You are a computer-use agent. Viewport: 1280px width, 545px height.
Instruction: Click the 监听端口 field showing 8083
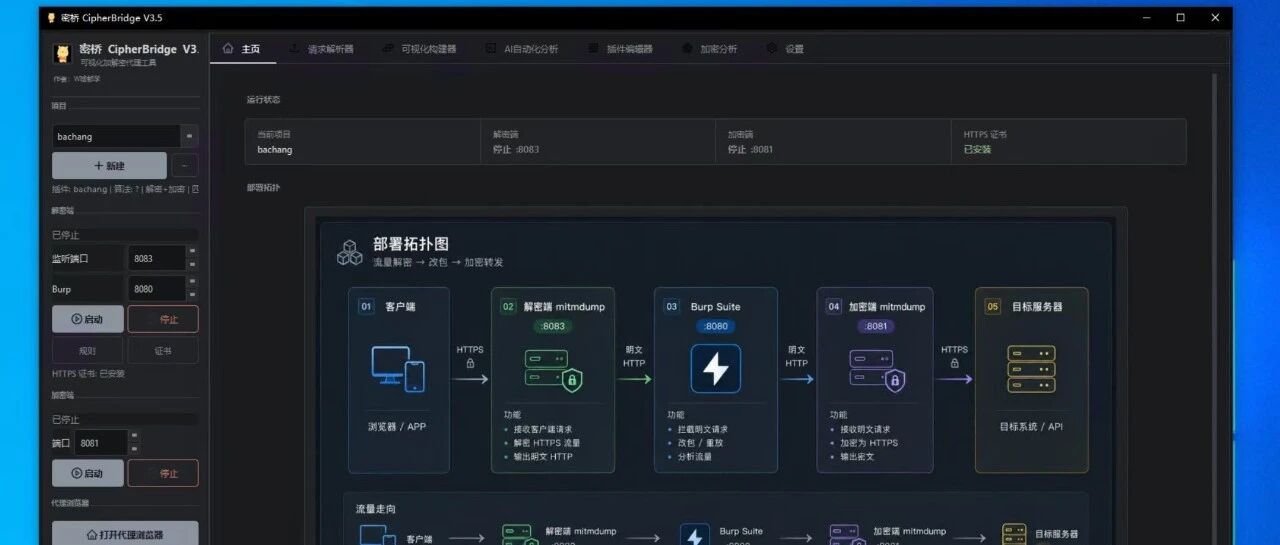coord(157,258)
